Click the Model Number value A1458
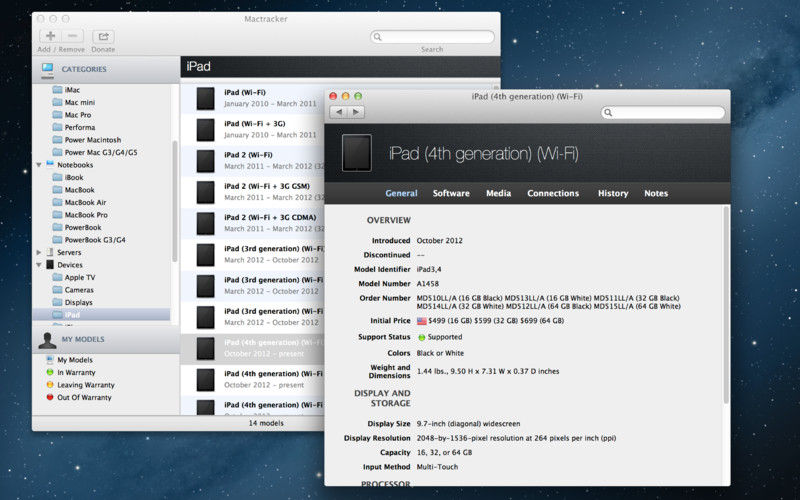The width and height of the screenshot is (800, 500). click(x=428, y=284)
